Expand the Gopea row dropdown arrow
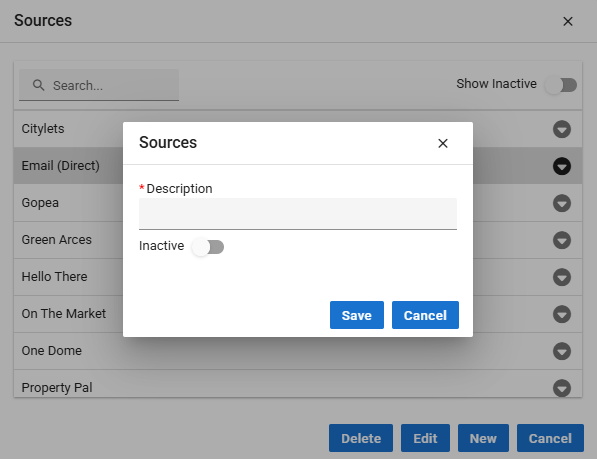The height and width of the screenshot is (459, 597). click(562, 203)
